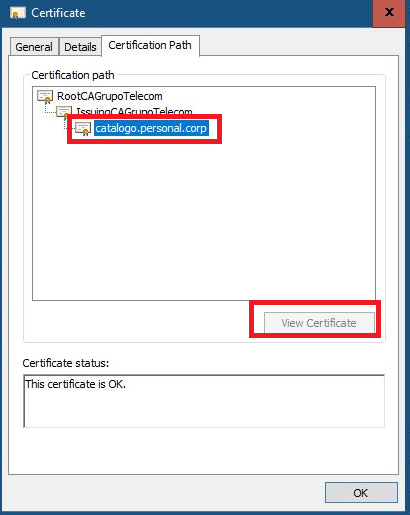Select the IssuingCAGrupoTelecom tree entry
The width and height of the screenshot is (410, 515).
click(x=134, y=111)
